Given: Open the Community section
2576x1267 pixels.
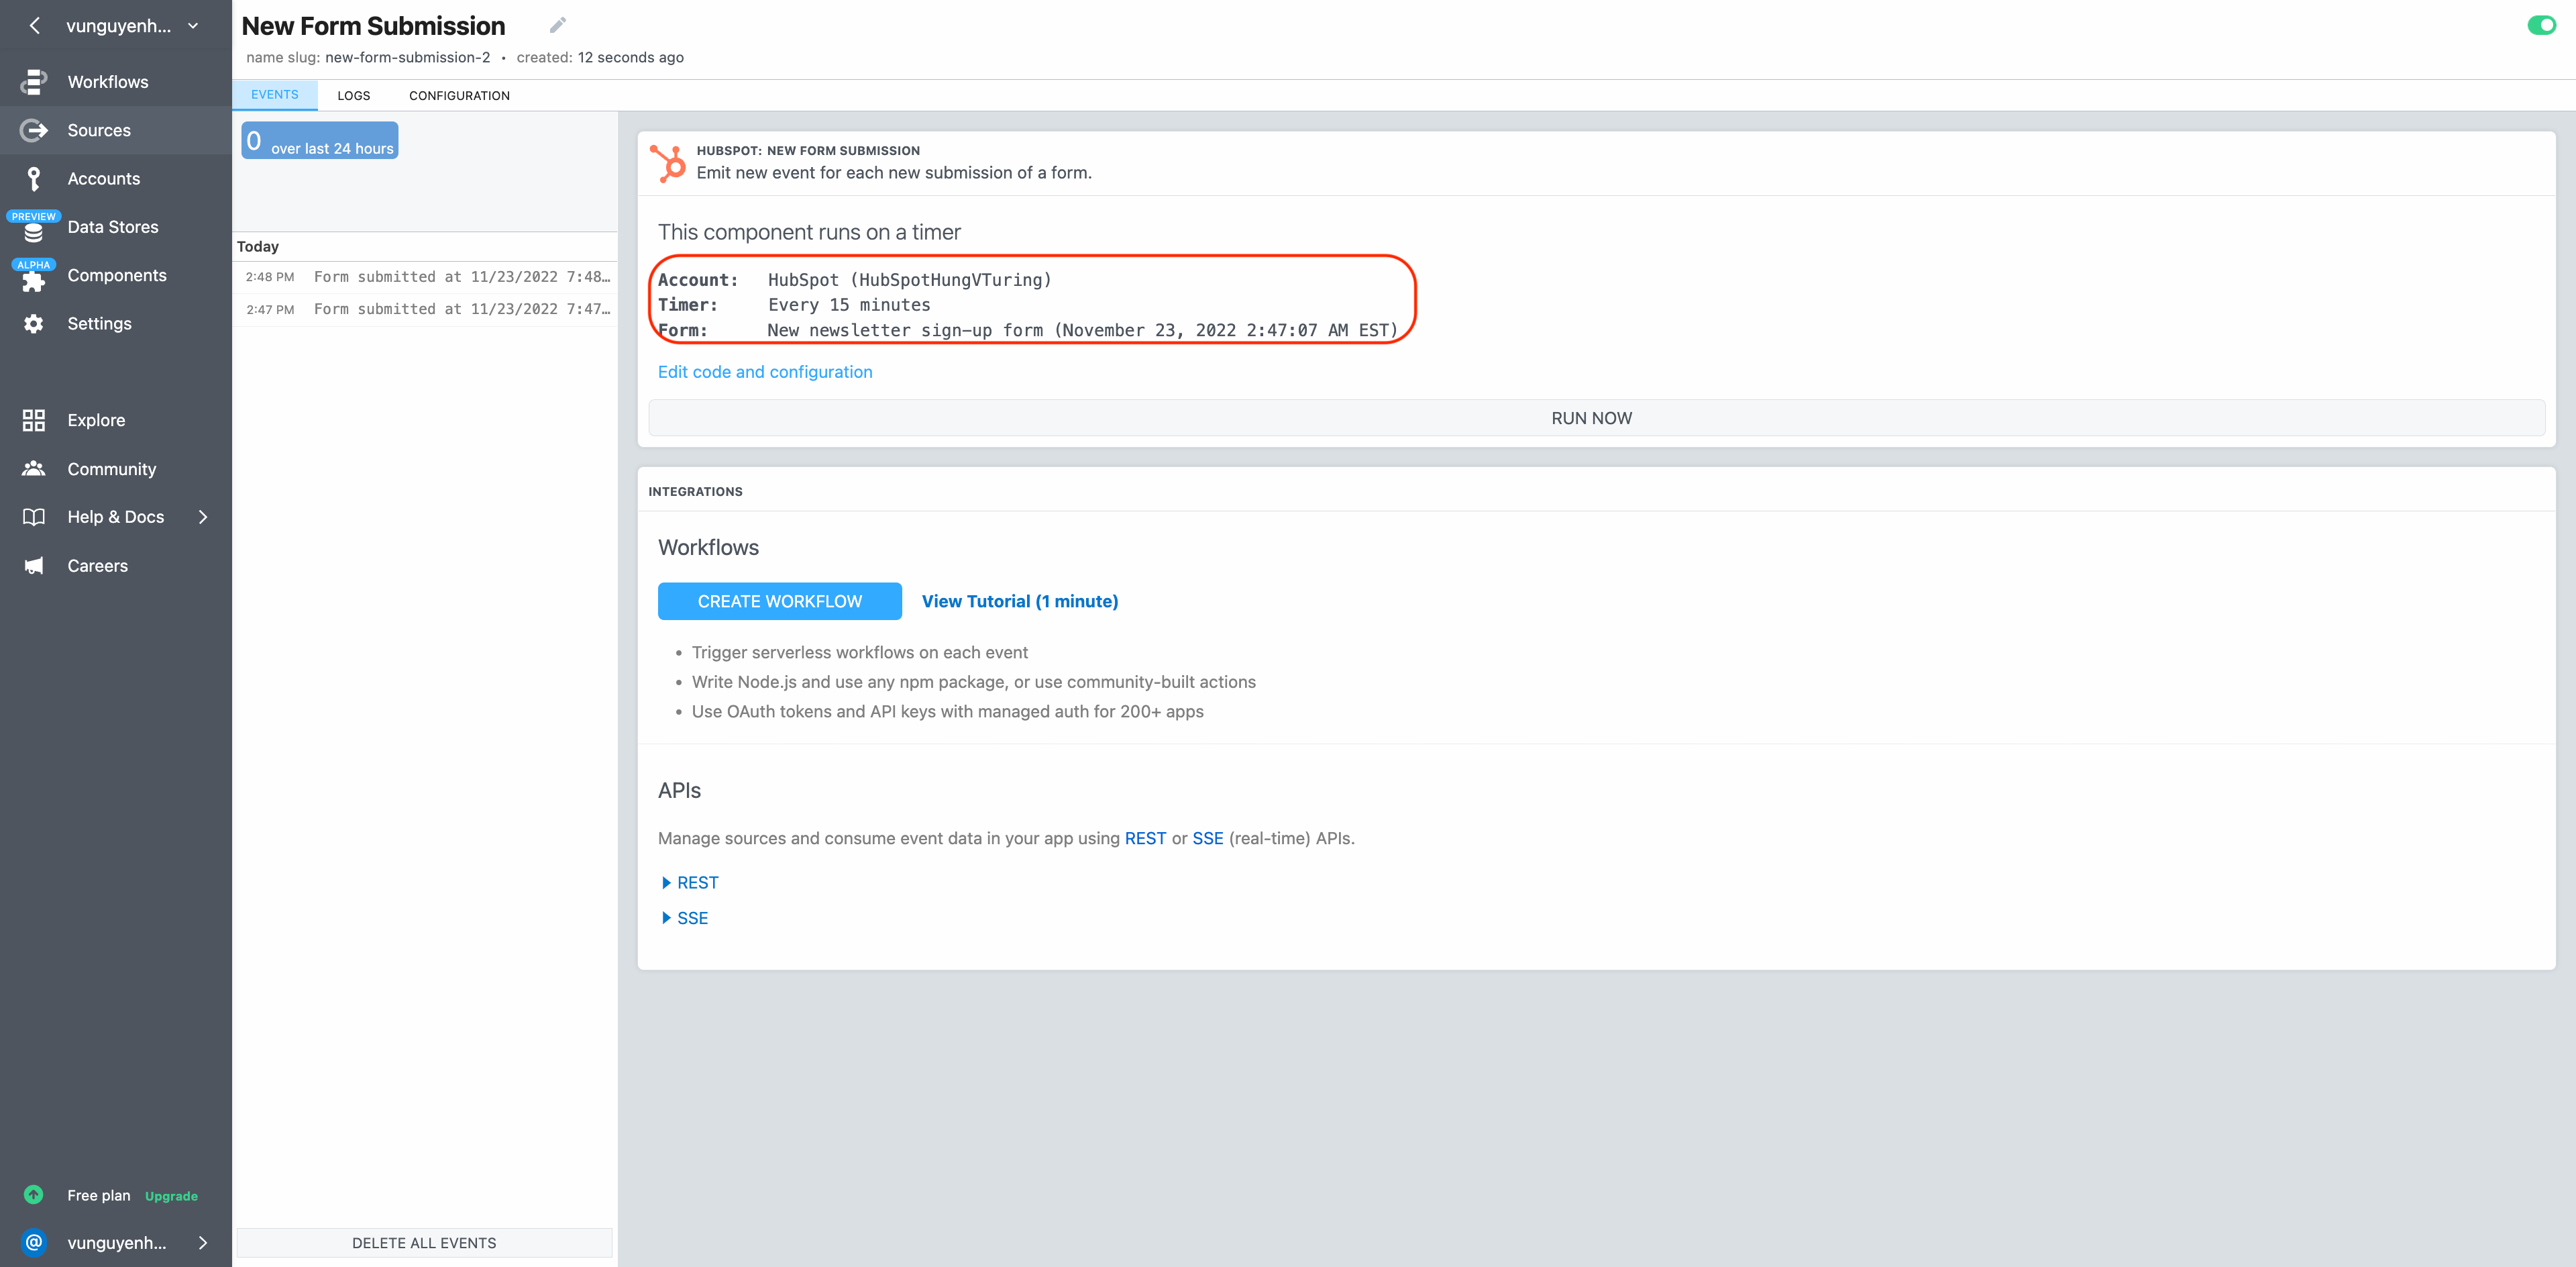Looking at the screenshot, I should tap(111, 468).
